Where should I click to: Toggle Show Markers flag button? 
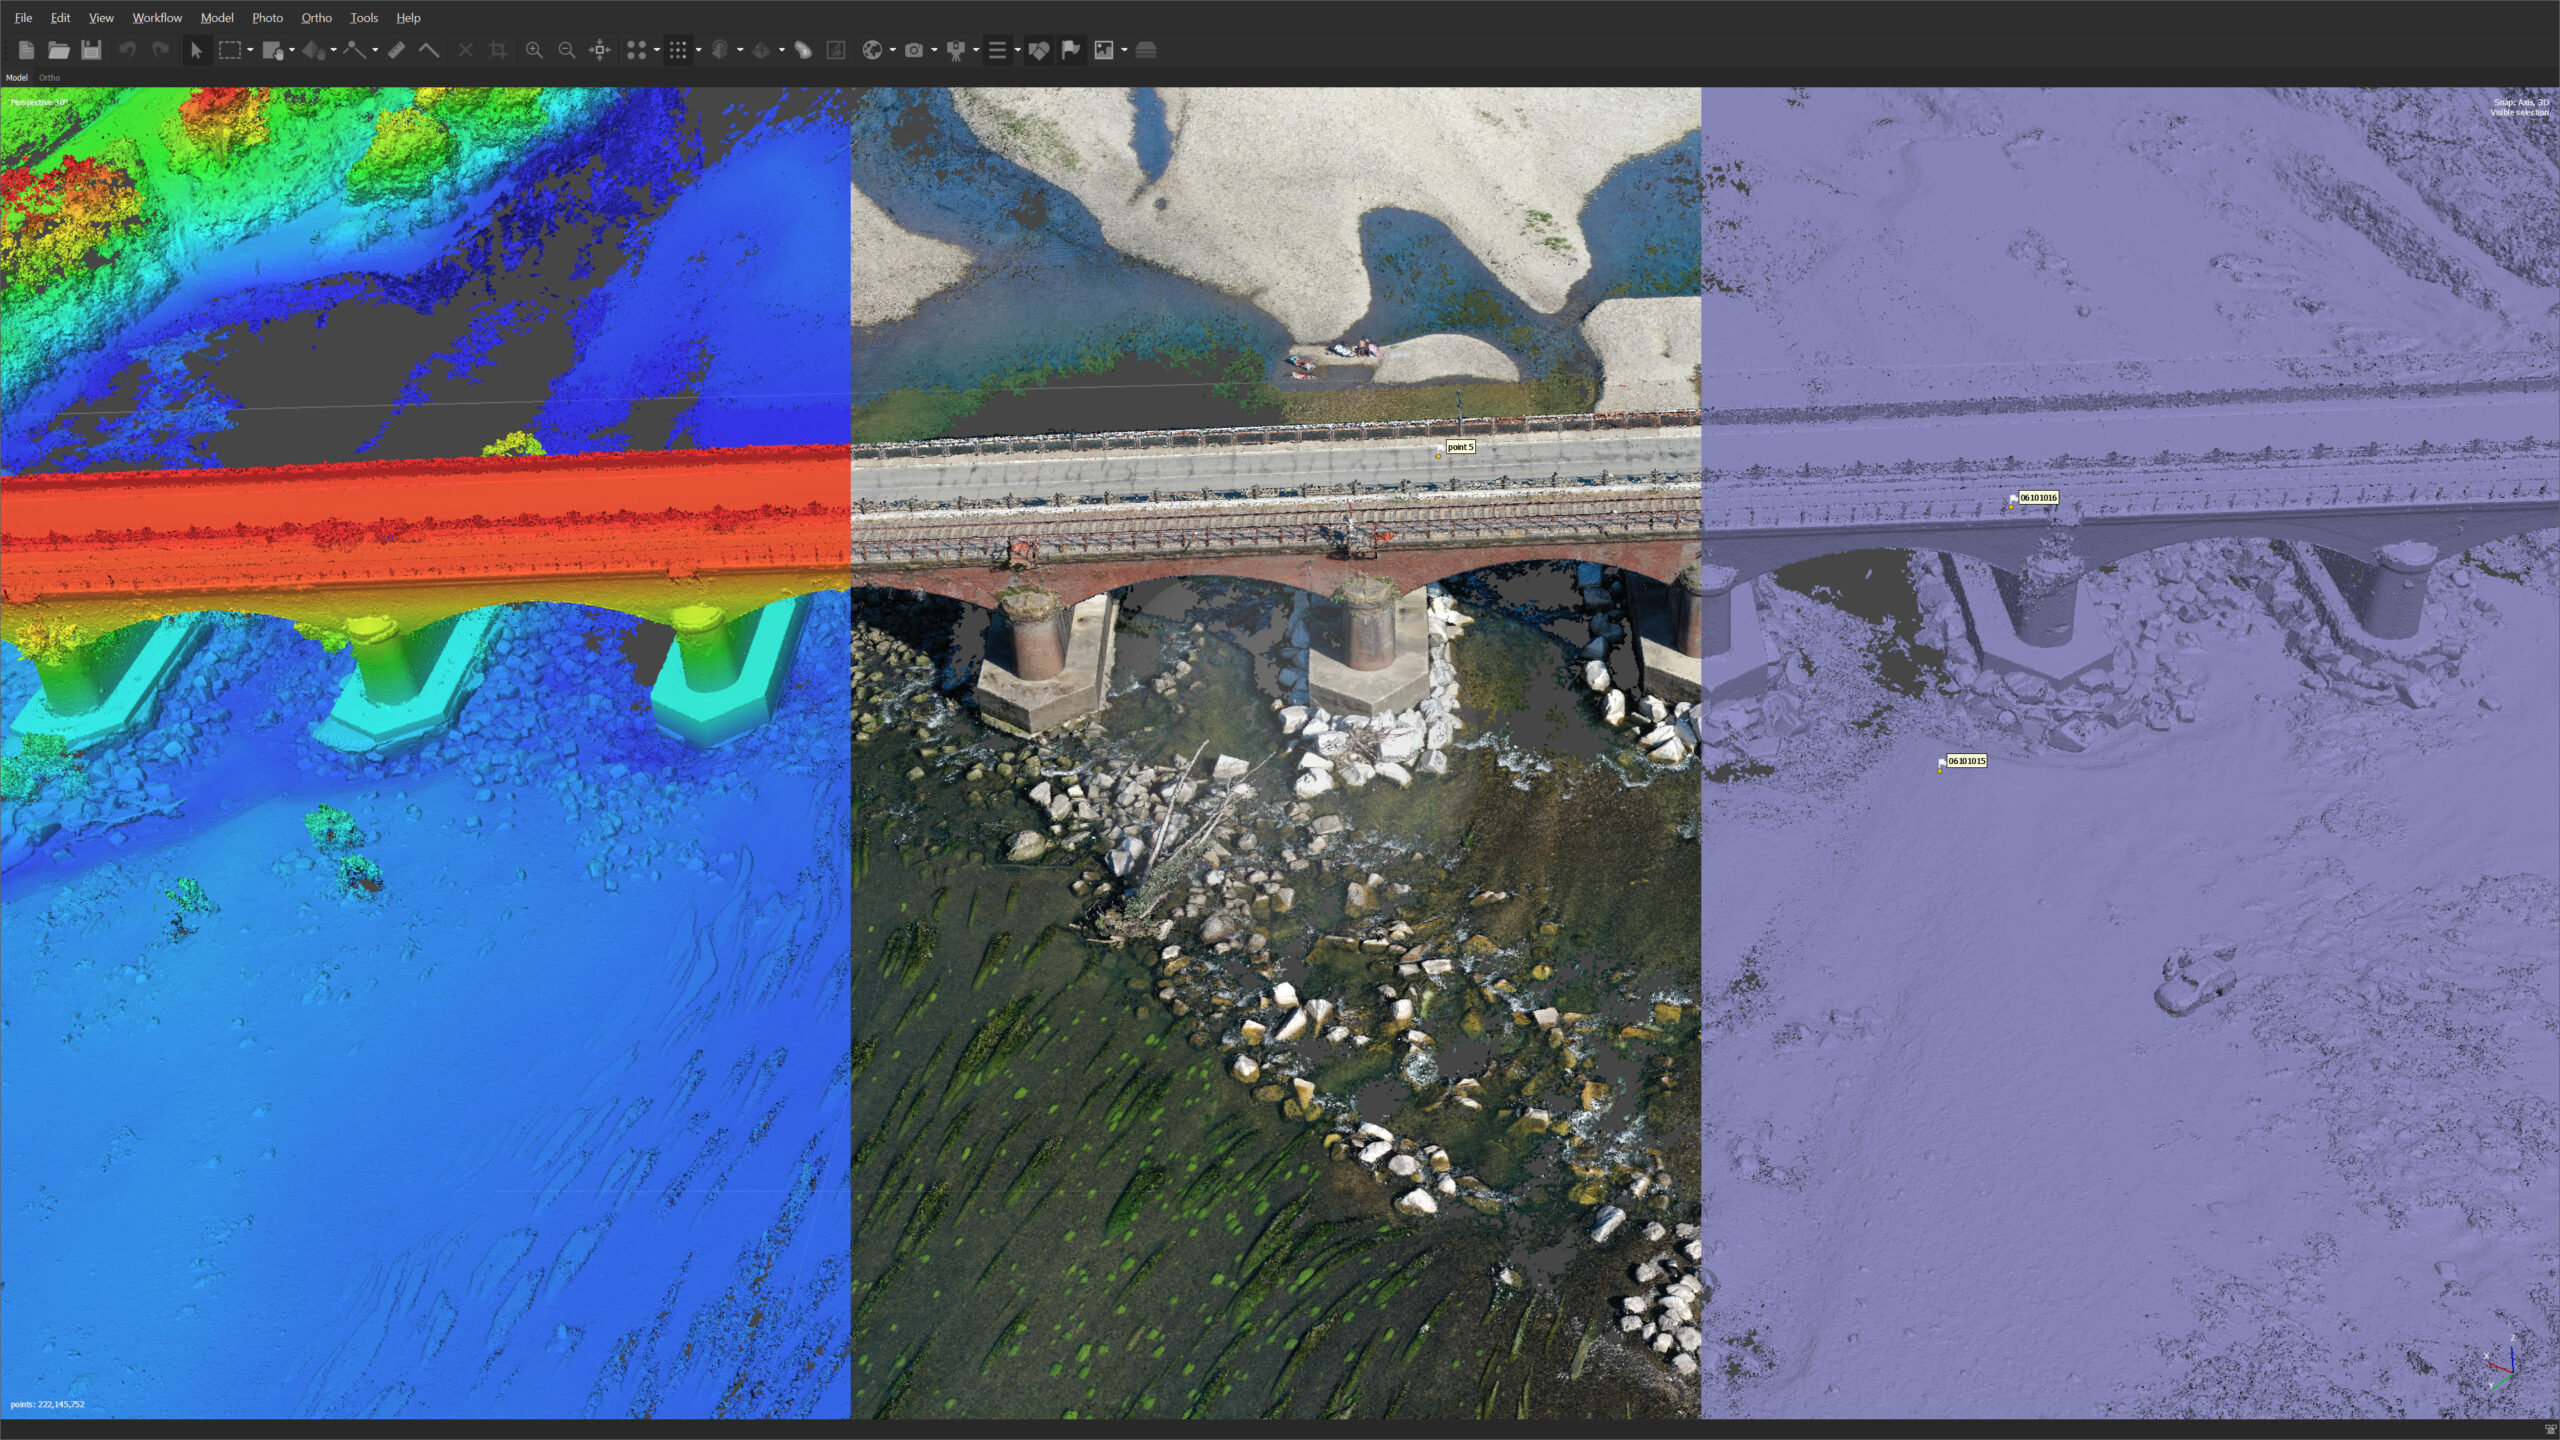click(x=1071, y=50)
